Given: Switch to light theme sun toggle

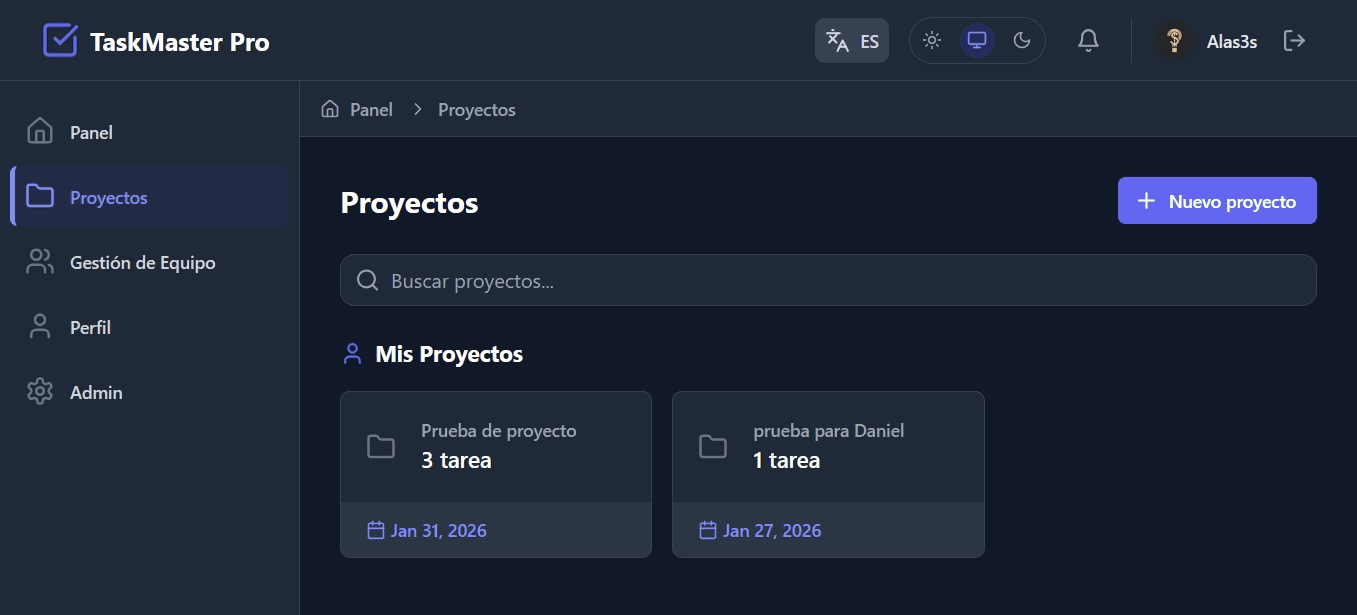Looking at the screenshot, I should 932,41.
